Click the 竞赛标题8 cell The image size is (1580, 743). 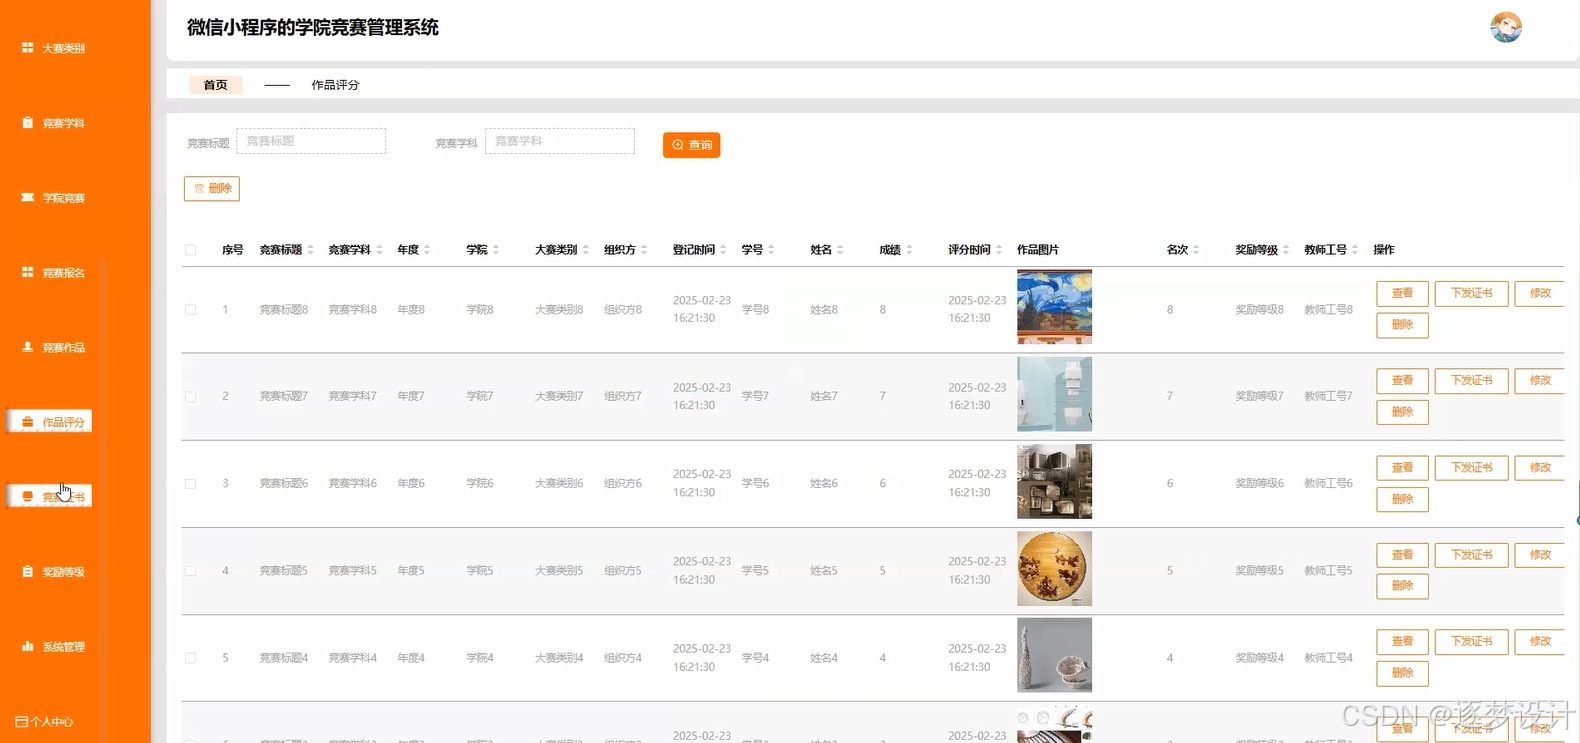click(284, 310)
